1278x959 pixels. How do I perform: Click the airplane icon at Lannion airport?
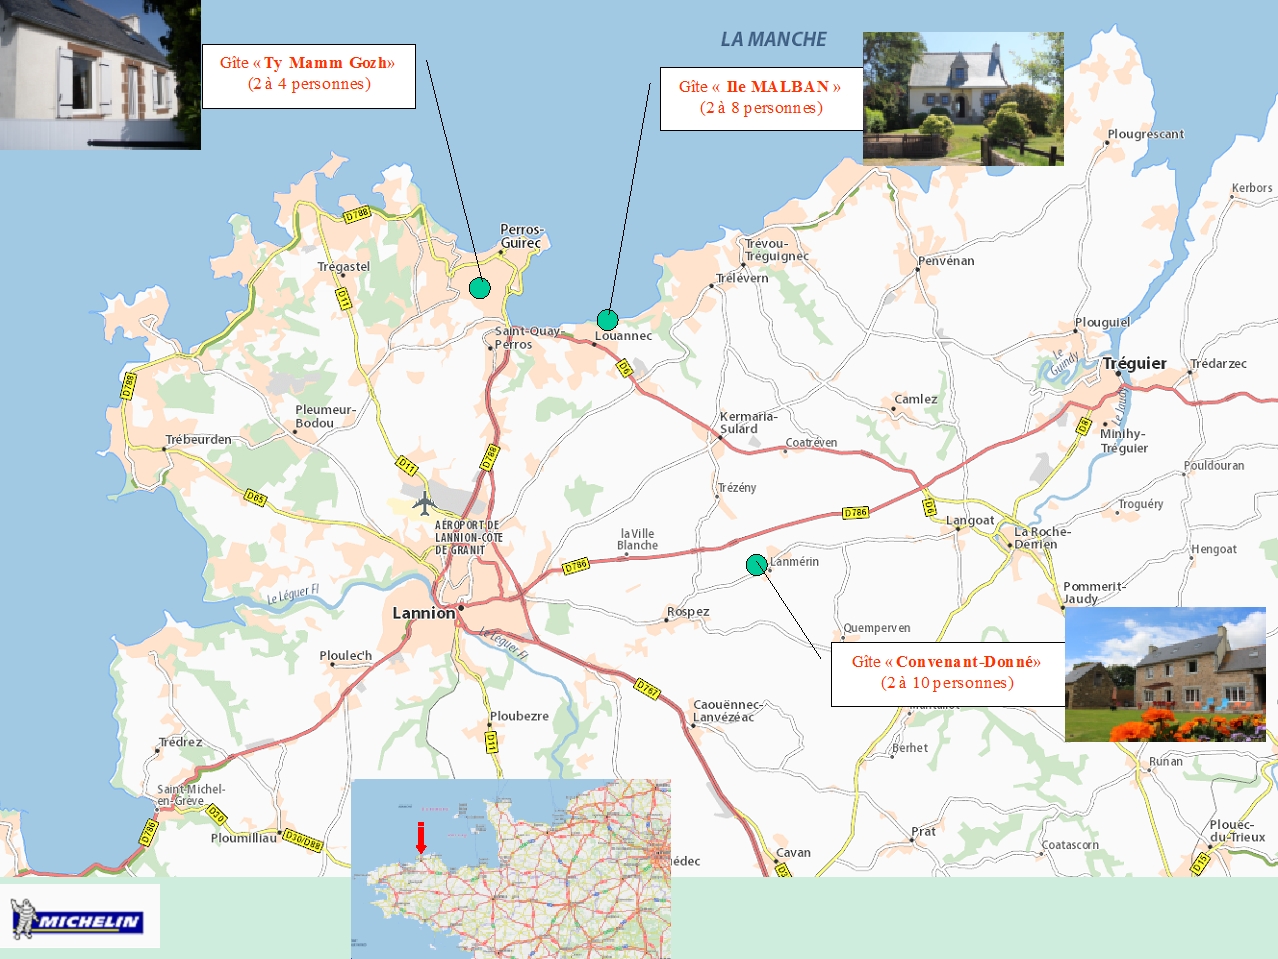coord(424,501)
